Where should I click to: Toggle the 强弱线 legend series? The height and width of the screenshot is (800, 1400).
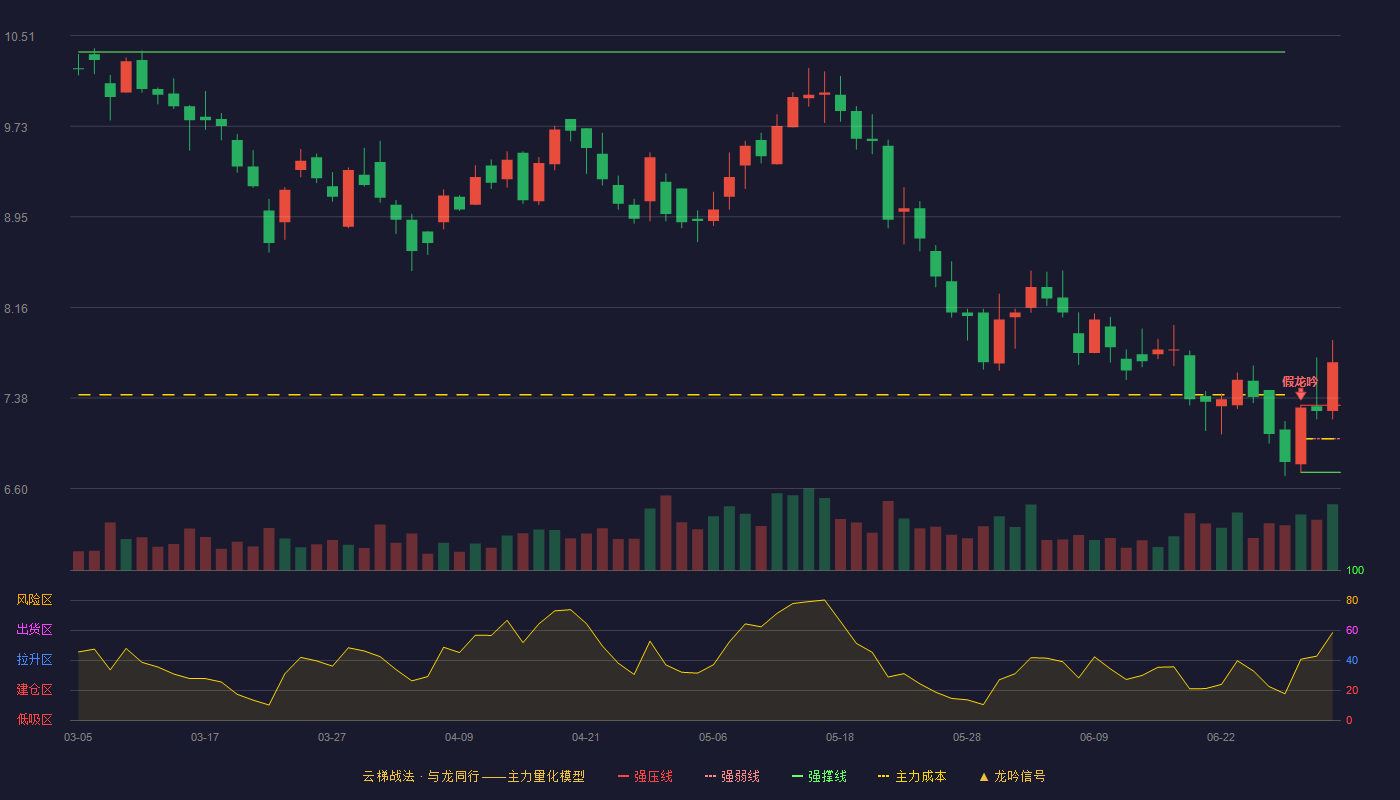coord(732,776)
